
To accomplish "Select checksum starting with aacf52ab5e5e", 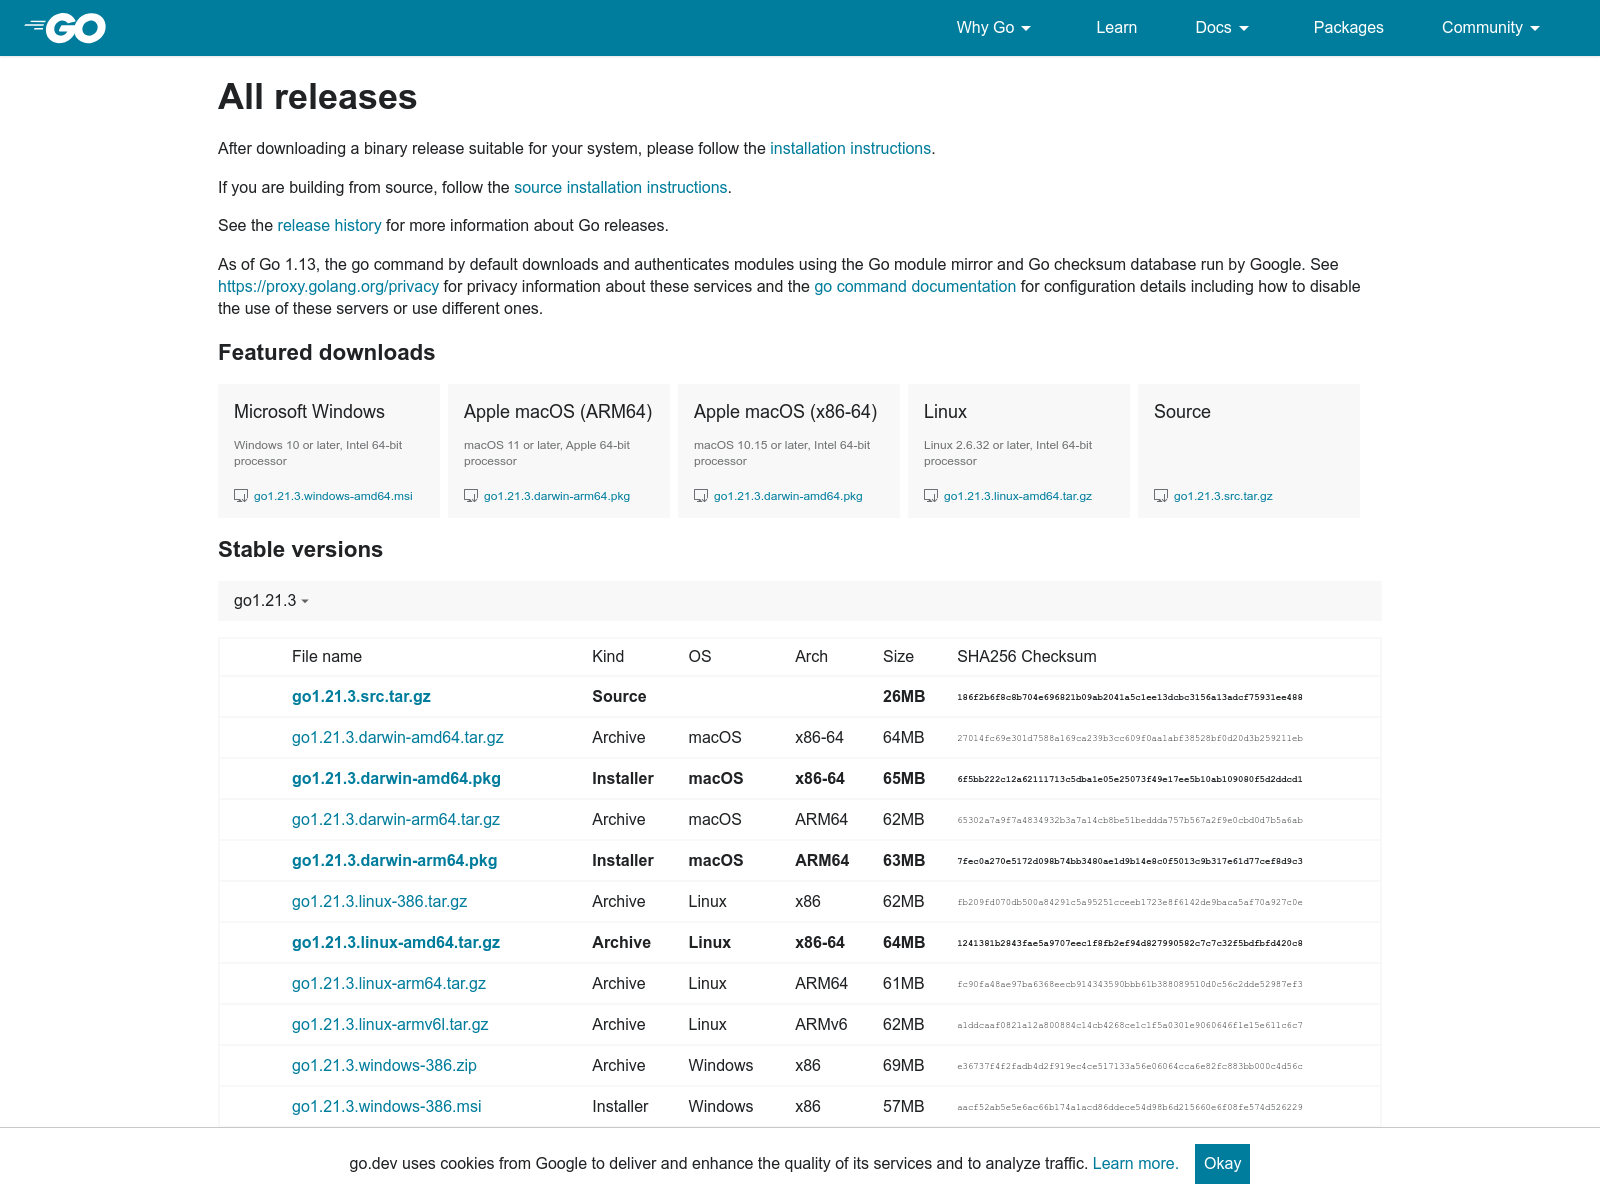I will pyautogui.click(x=1130, y=1108).
